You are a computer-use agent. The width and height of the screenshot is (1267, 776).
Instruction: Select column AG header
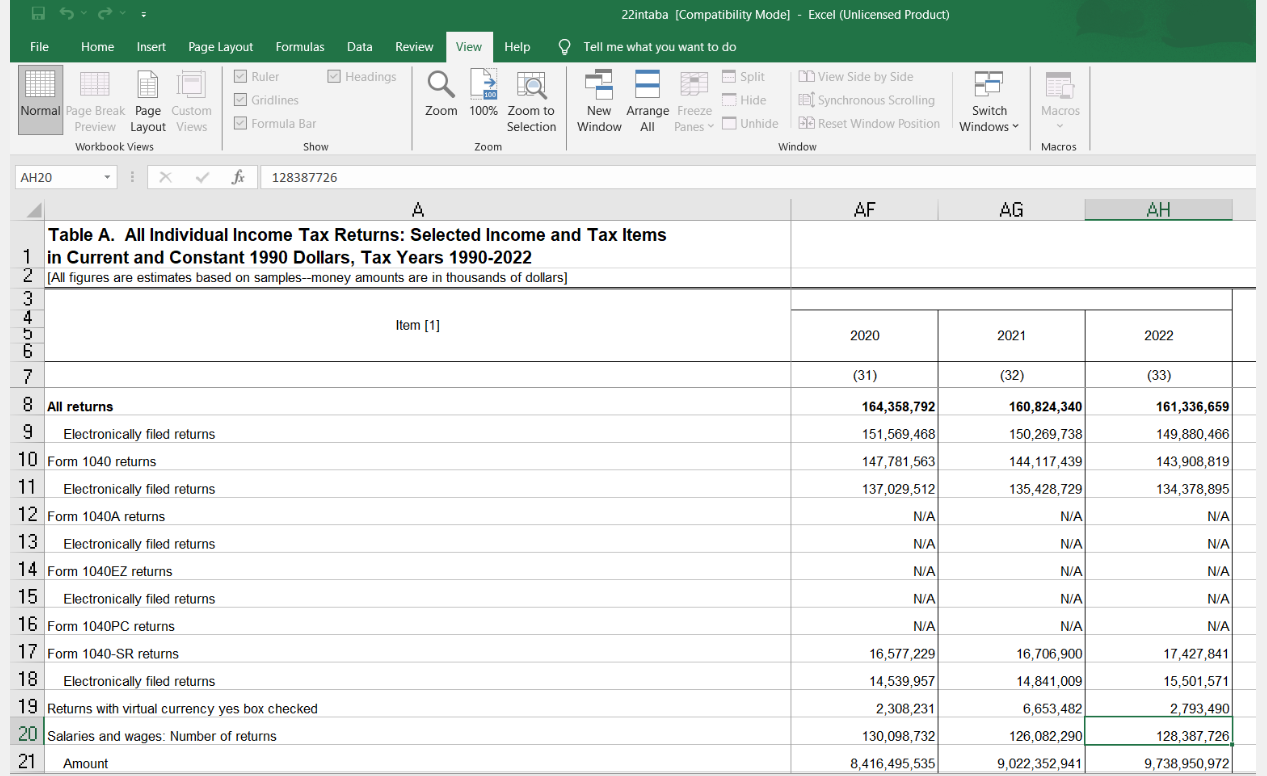pyautogui.click(x=1011, y=210)
